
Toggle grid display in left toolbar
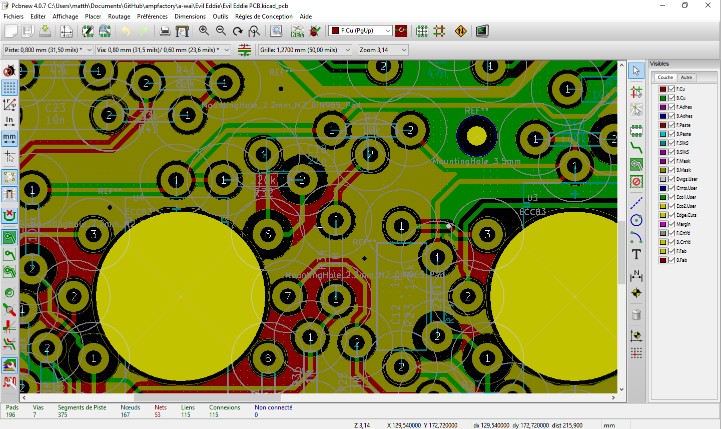[x=9, y=87]
